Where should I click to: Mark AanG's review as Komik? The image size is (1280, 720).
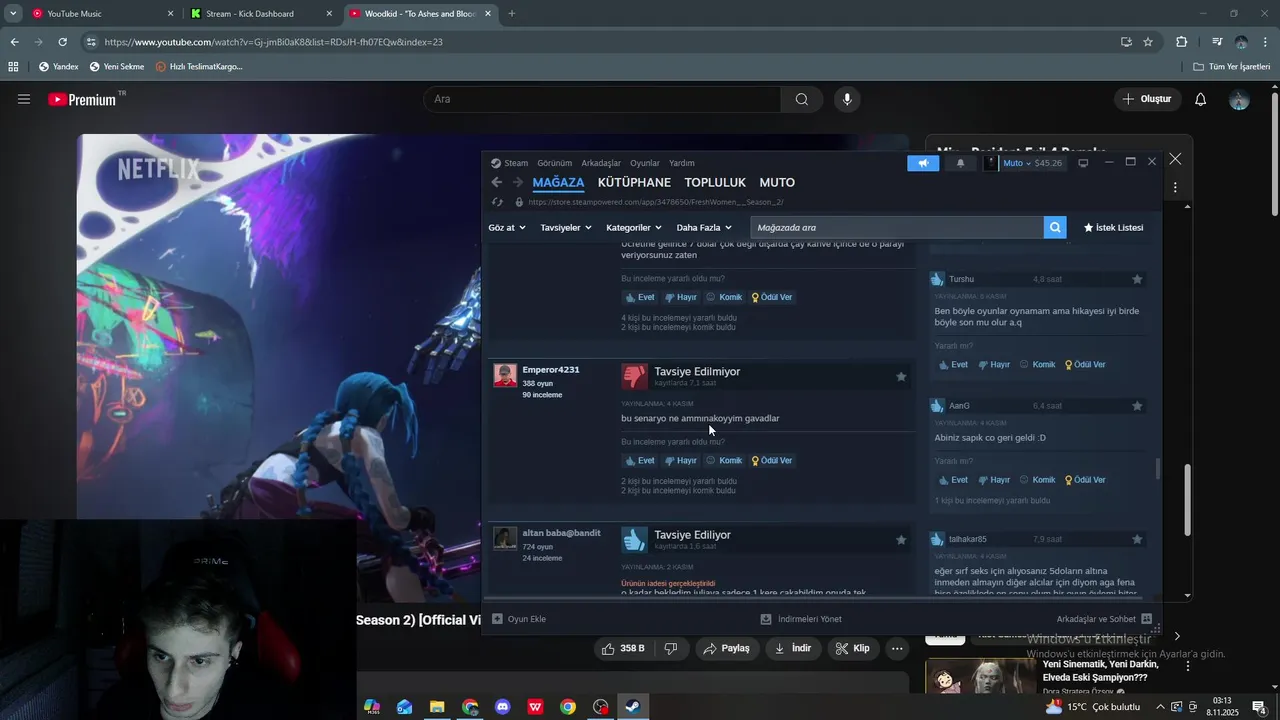point(1038,480)
